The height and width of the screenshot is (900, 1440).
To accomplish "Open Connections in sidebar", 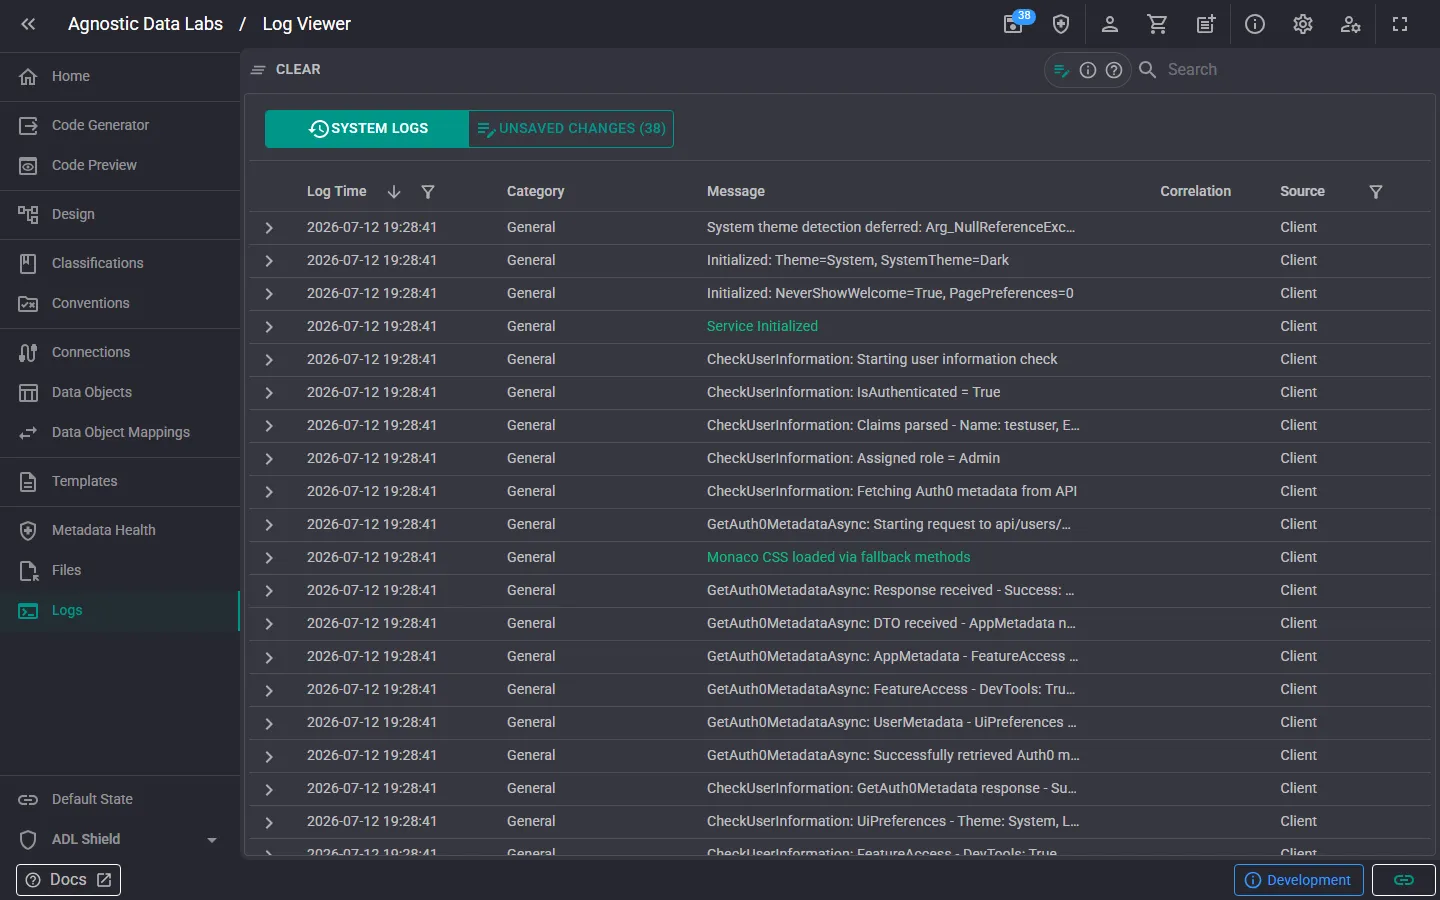I will tap(120, 352).
